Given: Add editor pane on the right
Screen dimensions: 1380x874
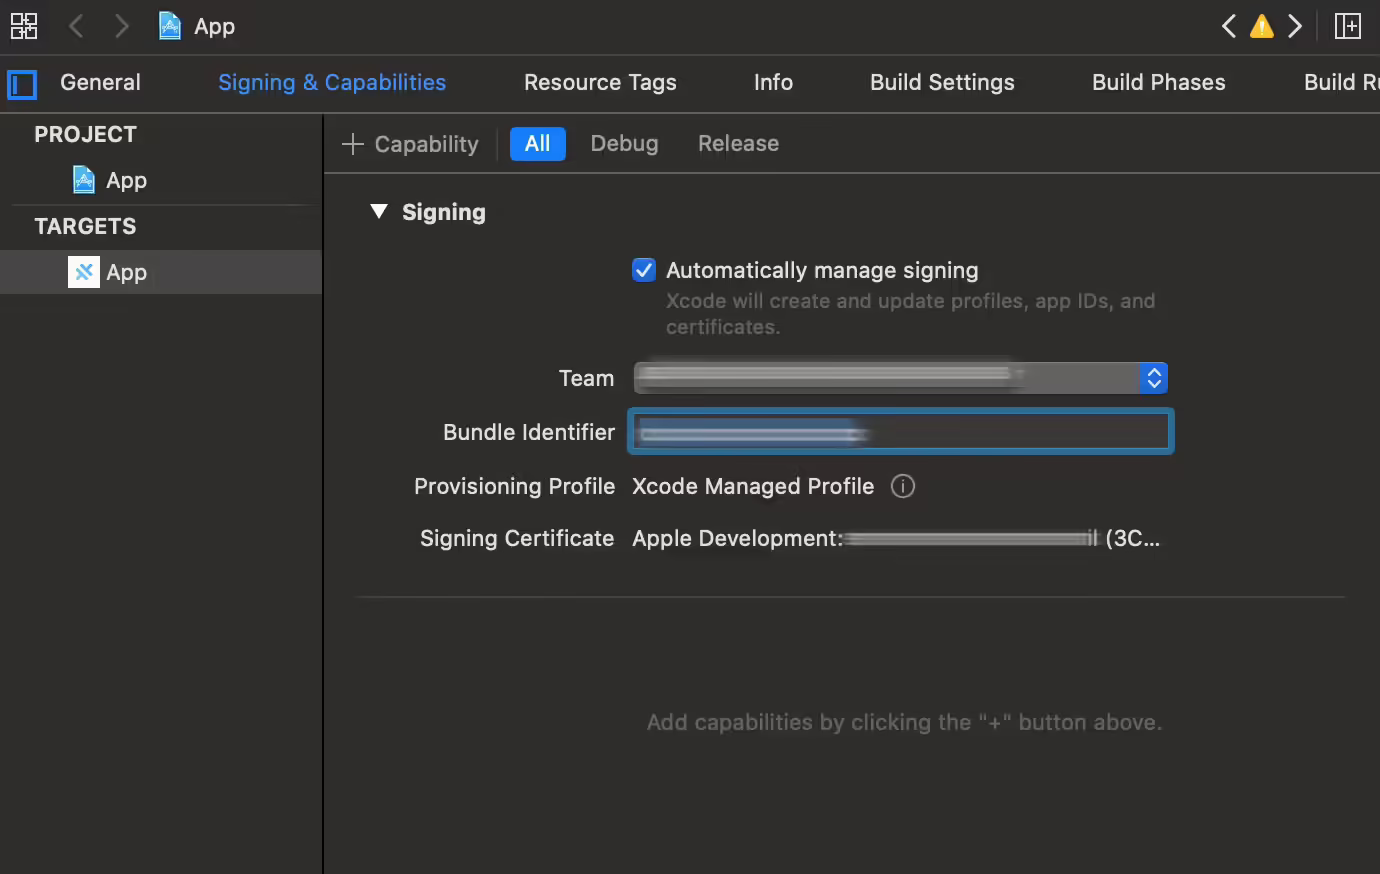Looking at the screenshot, I should (x=1347, y=26).
